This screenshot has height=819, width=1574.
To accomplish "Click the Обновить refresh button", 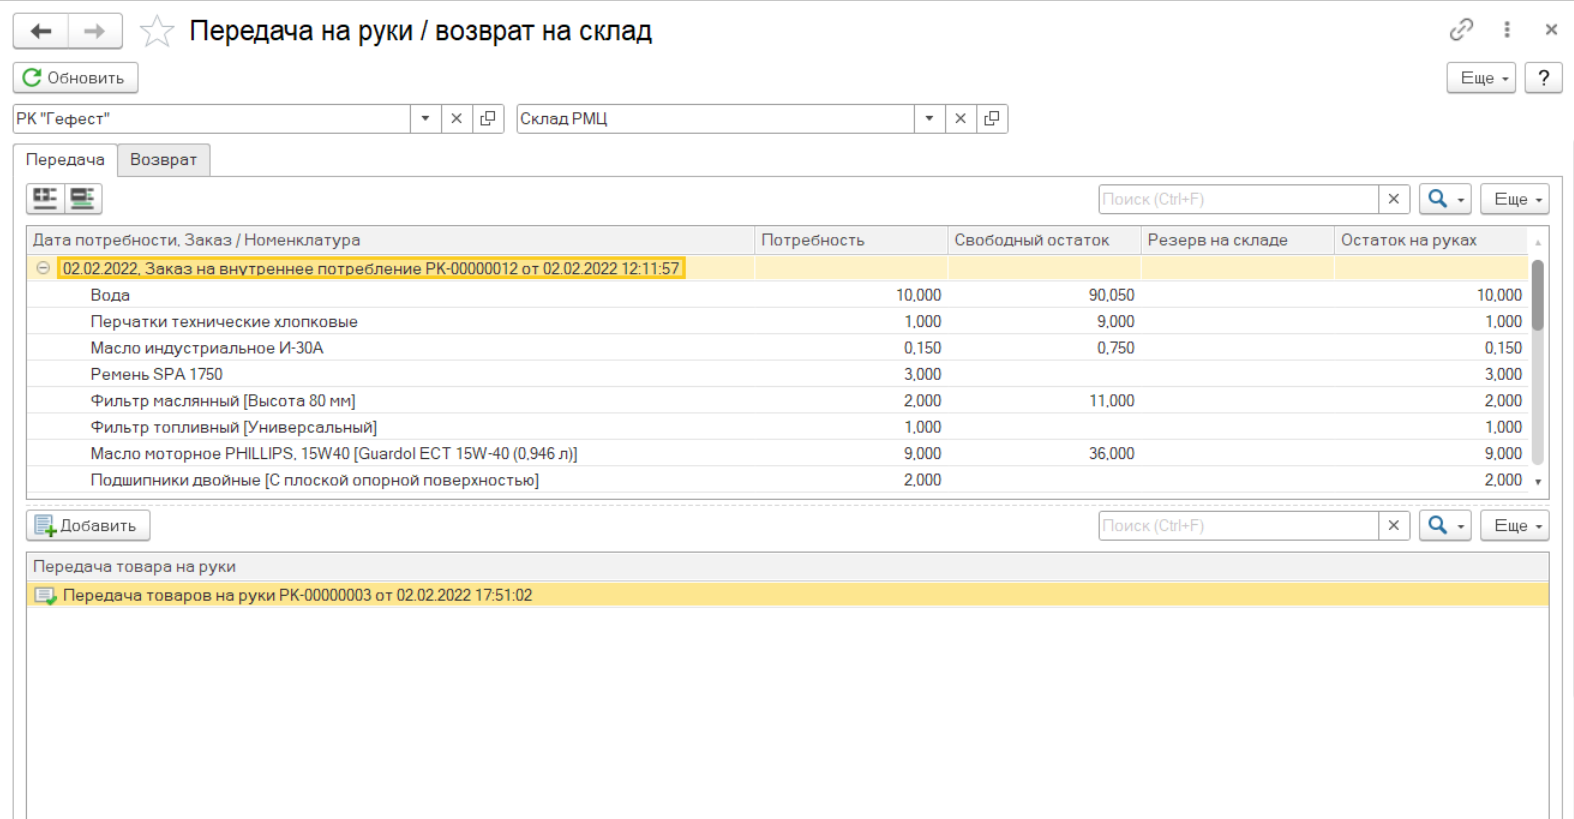I will click(x=75, y=78).
